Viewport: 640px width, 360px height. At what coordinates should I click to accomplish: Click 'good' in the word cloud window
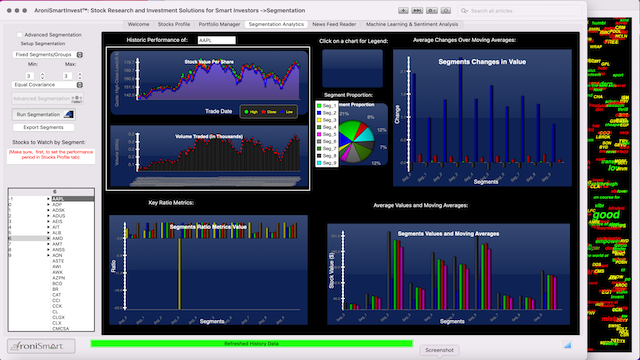606,215
